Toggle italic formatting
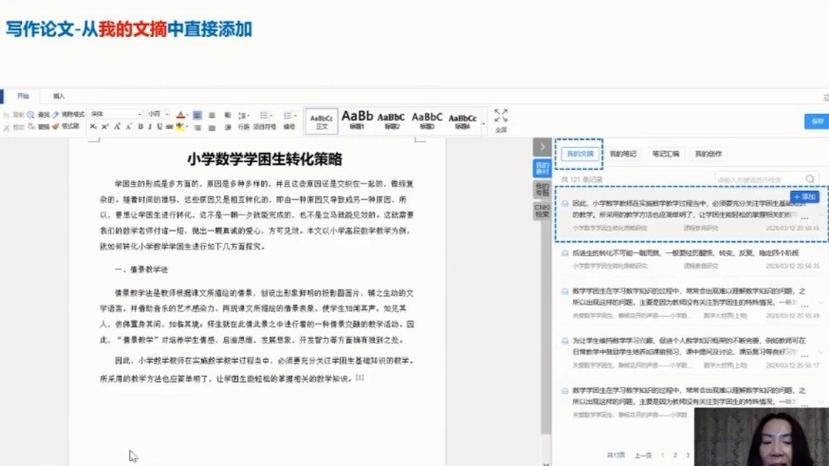 pyautogui.click(x=150, y=126)
